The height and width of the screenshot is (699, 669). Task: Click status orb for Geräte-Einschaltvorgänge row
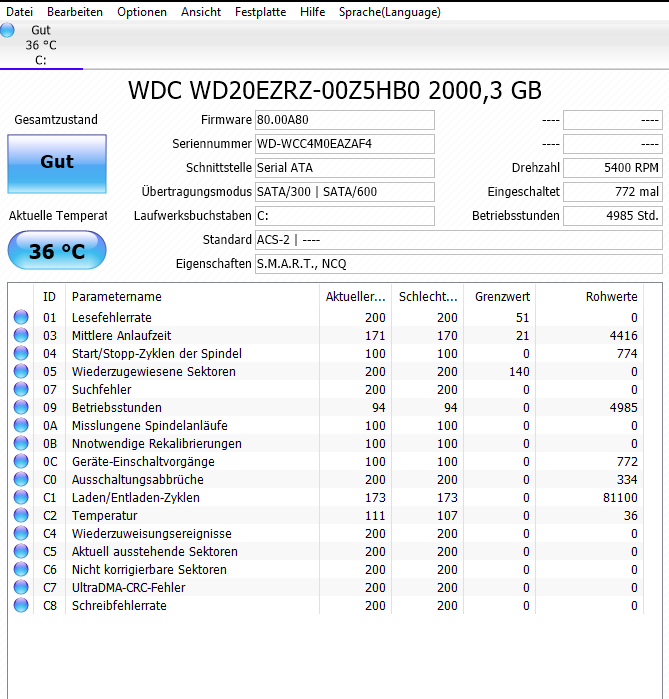click(21, 461)
